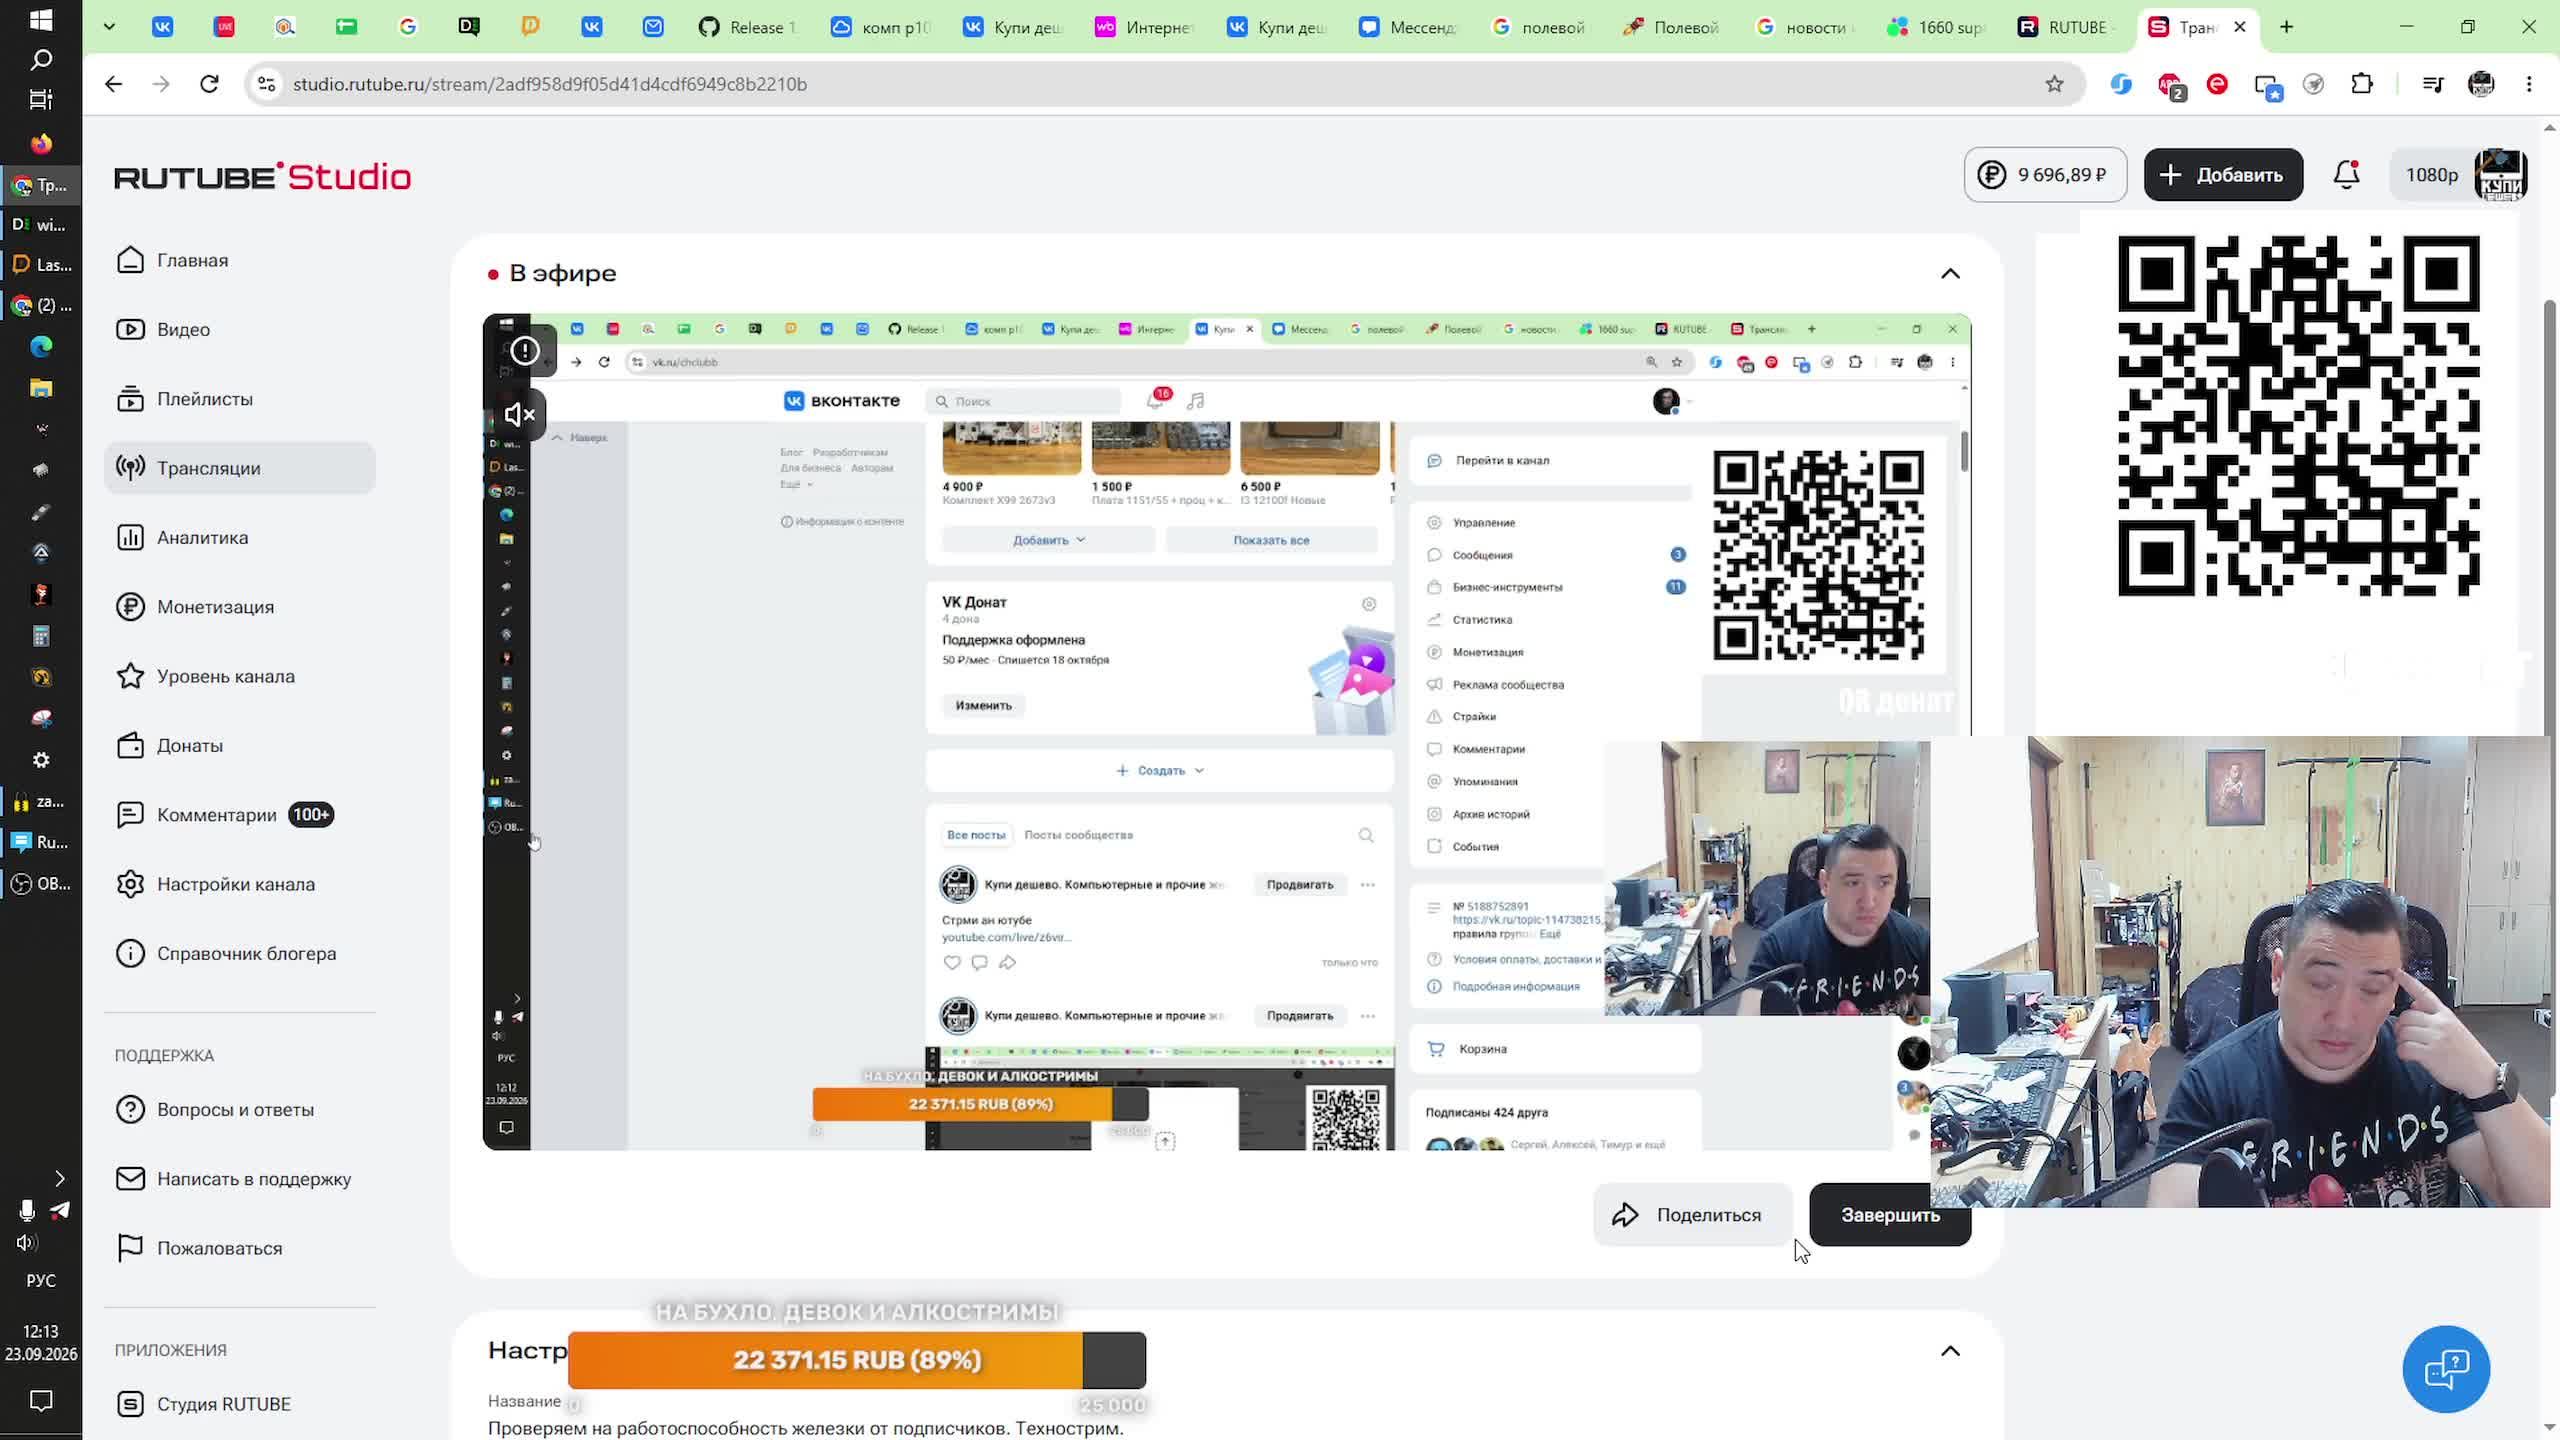
Task: End the stream with Завершить
Action: [x=1890, y=1215]
